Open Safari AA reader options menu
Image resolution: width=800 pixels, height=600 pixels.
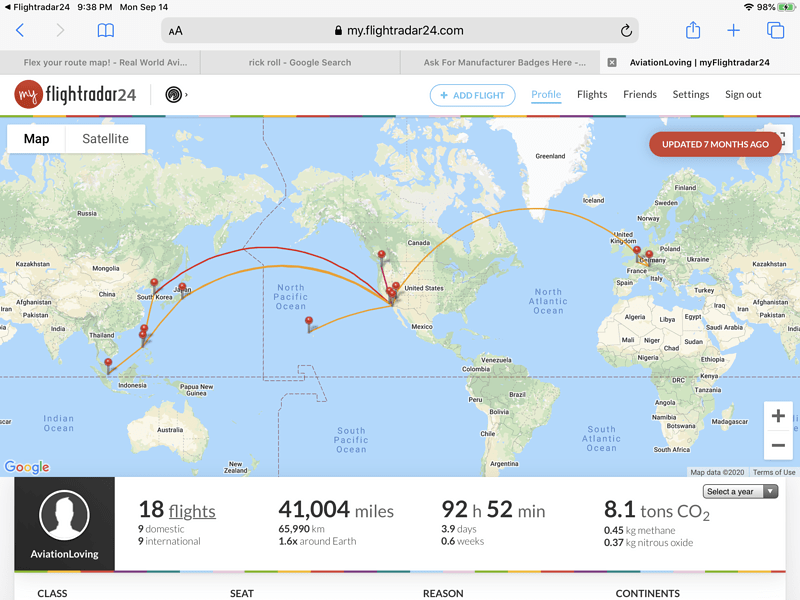tap(176, 31)
